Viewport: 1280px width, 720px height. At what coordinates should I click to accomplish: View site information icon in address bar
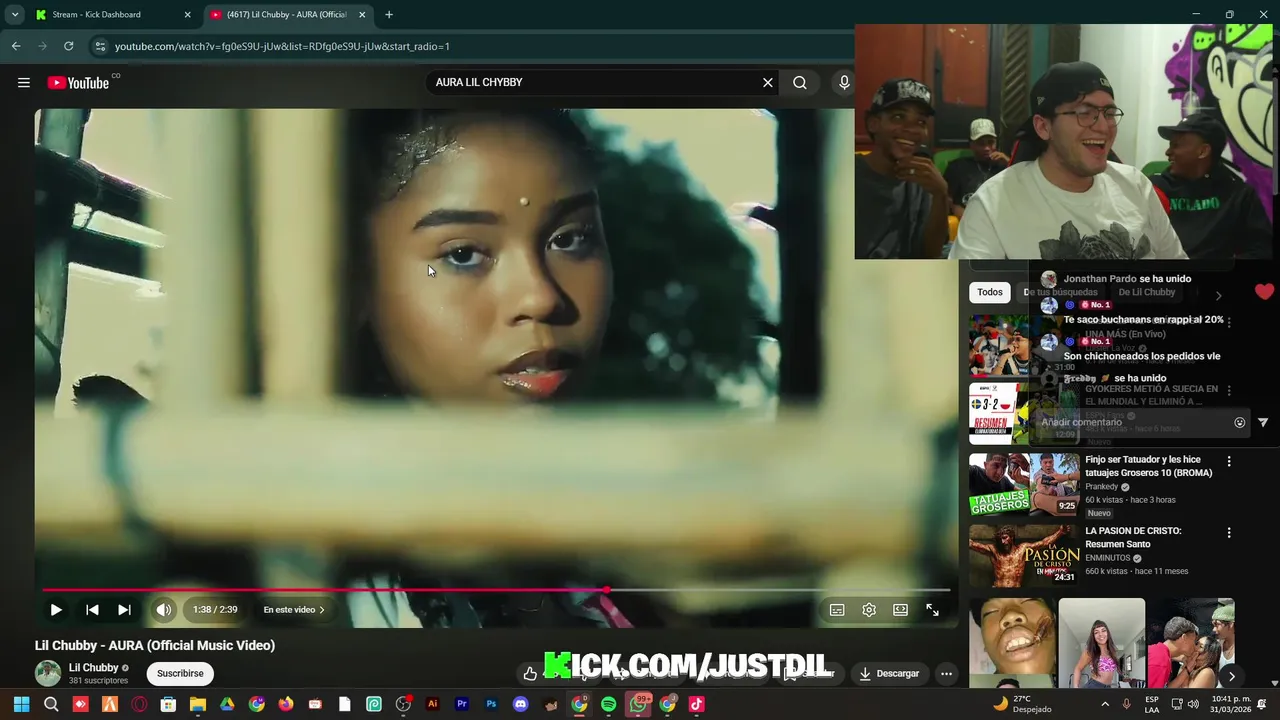[100, 46]
